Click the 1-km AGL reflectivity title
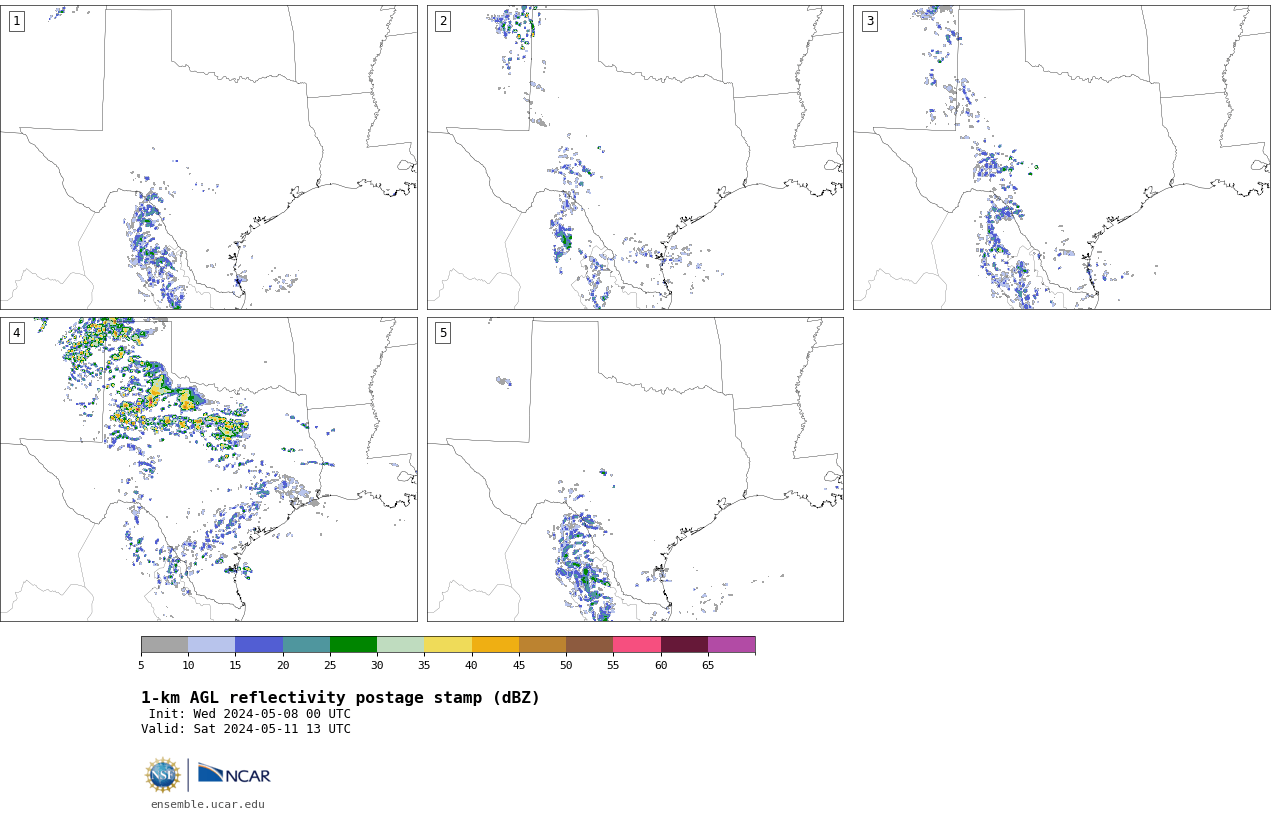 340,698
